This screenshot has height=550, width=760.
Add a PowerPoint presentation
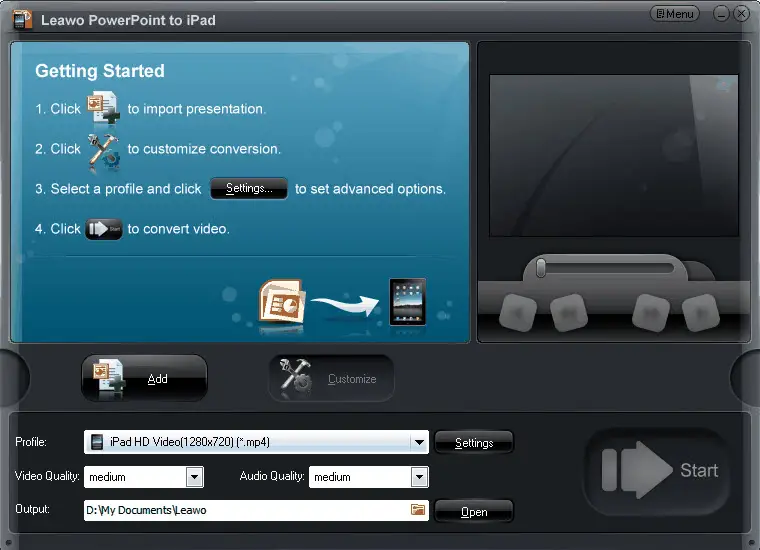(144, 378)
